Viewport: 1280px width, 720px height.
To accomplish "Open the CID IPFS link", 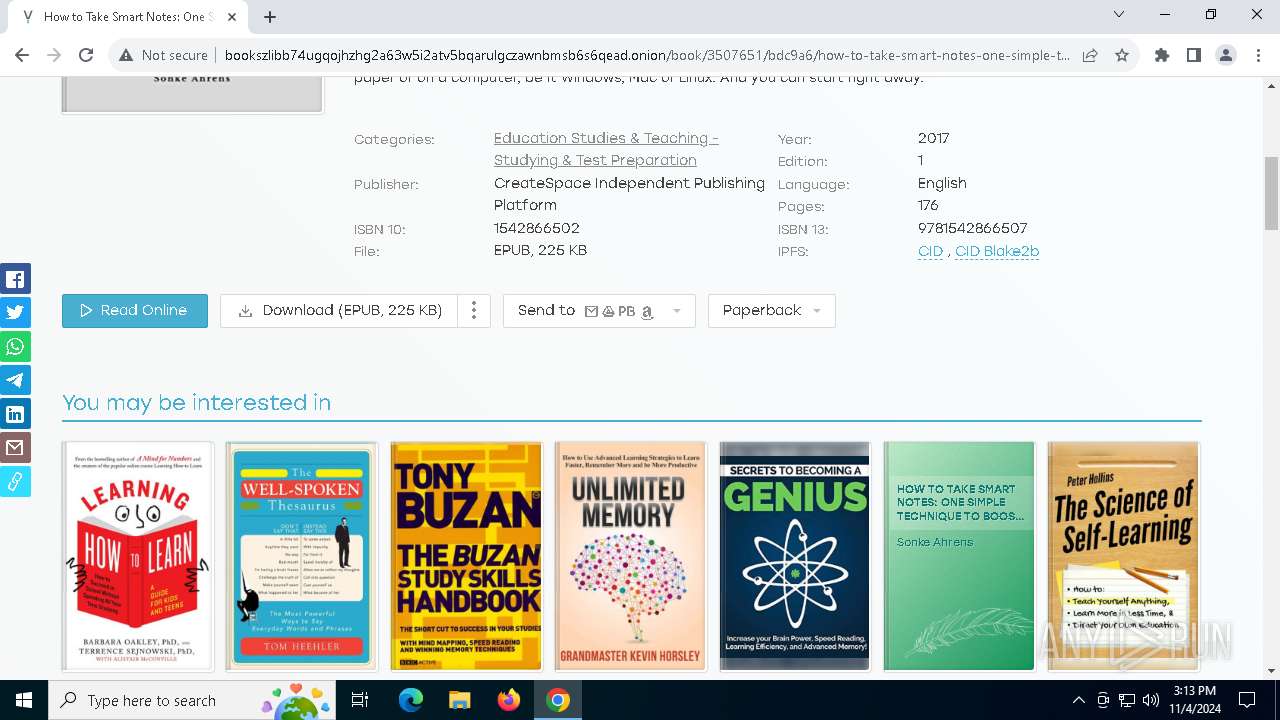I will [x=930, y=251].
